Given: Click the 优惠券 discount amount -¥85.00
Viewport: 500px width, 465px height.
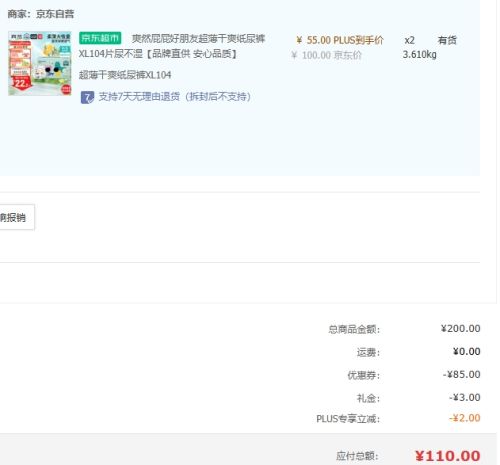Looking at the screenshot, I should pyautogui.click(x=461, y=374).
